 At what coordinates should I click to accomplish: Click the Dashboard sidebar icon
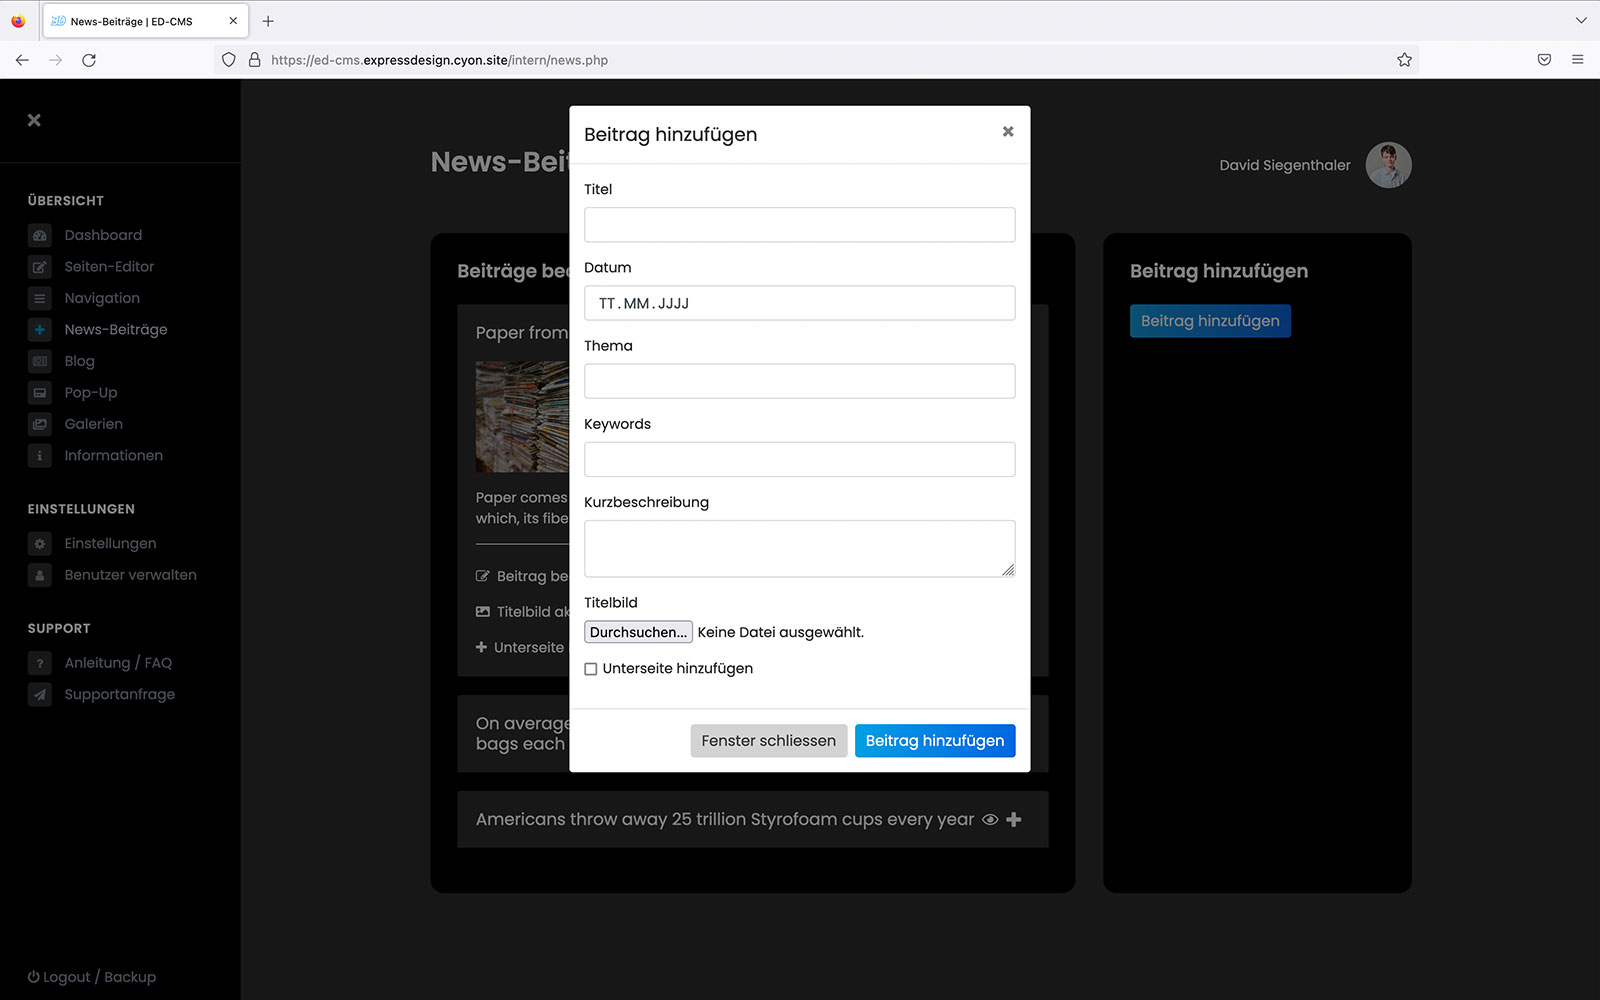tap(40, 236)
